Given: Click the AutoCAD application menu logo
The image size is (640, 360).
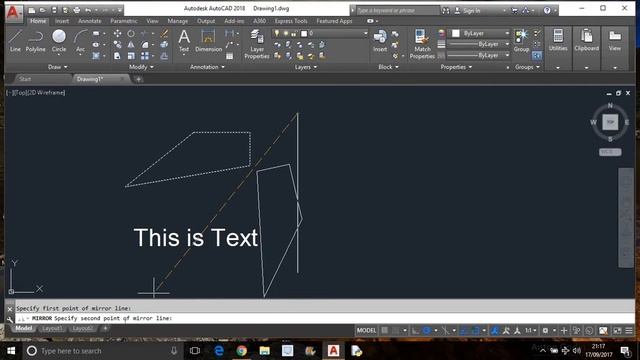Looking at the screenshot, I should tap(13, 13).
